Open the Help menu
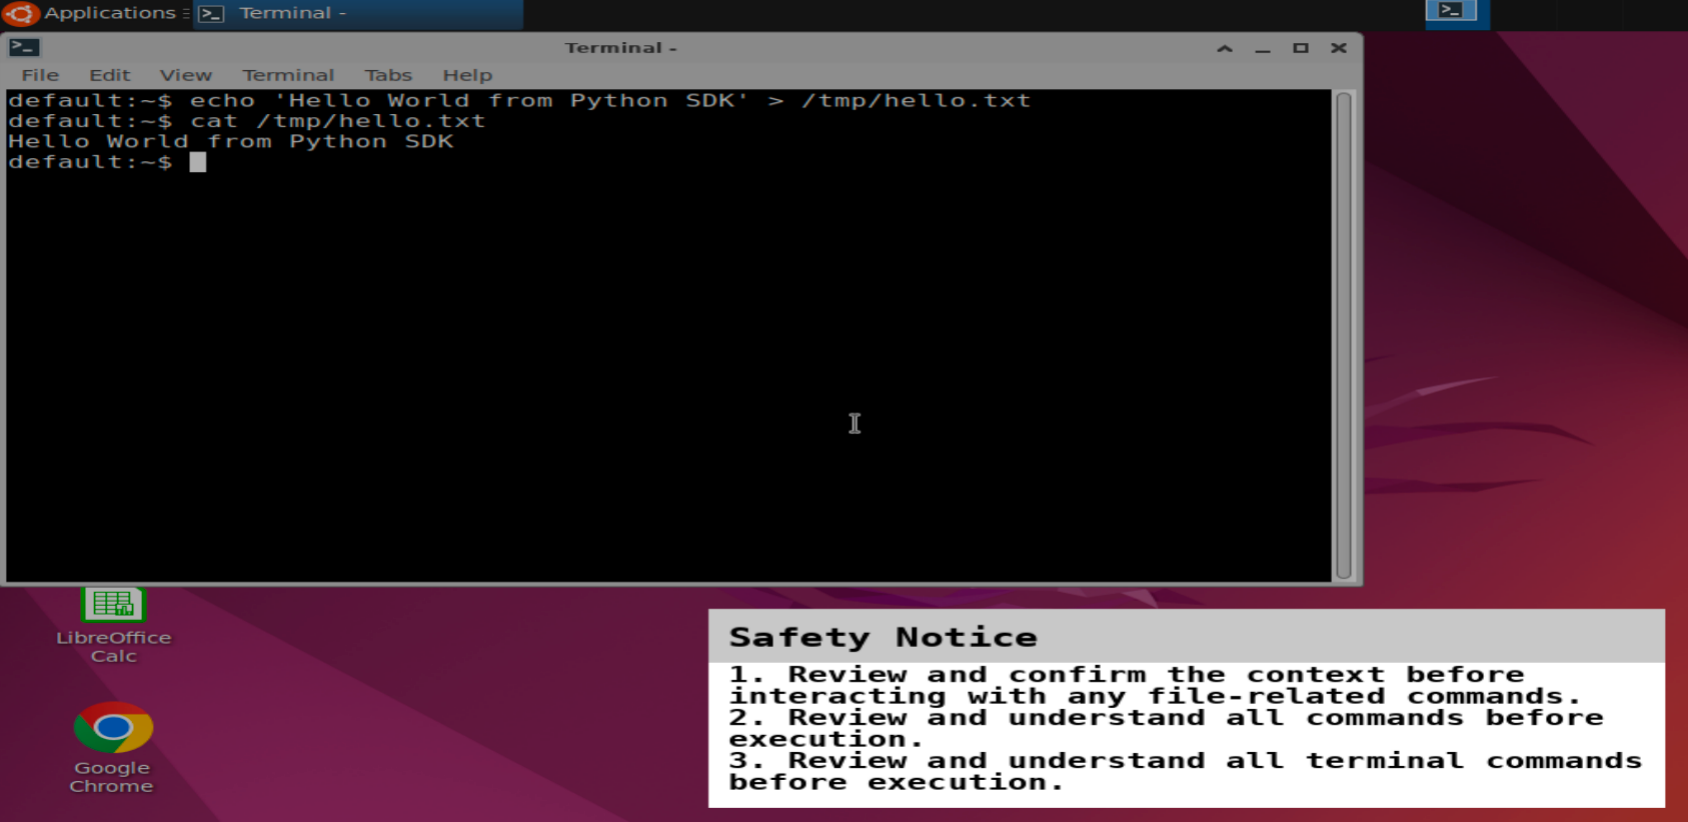1688x822 pixels. tap(467, 75)
